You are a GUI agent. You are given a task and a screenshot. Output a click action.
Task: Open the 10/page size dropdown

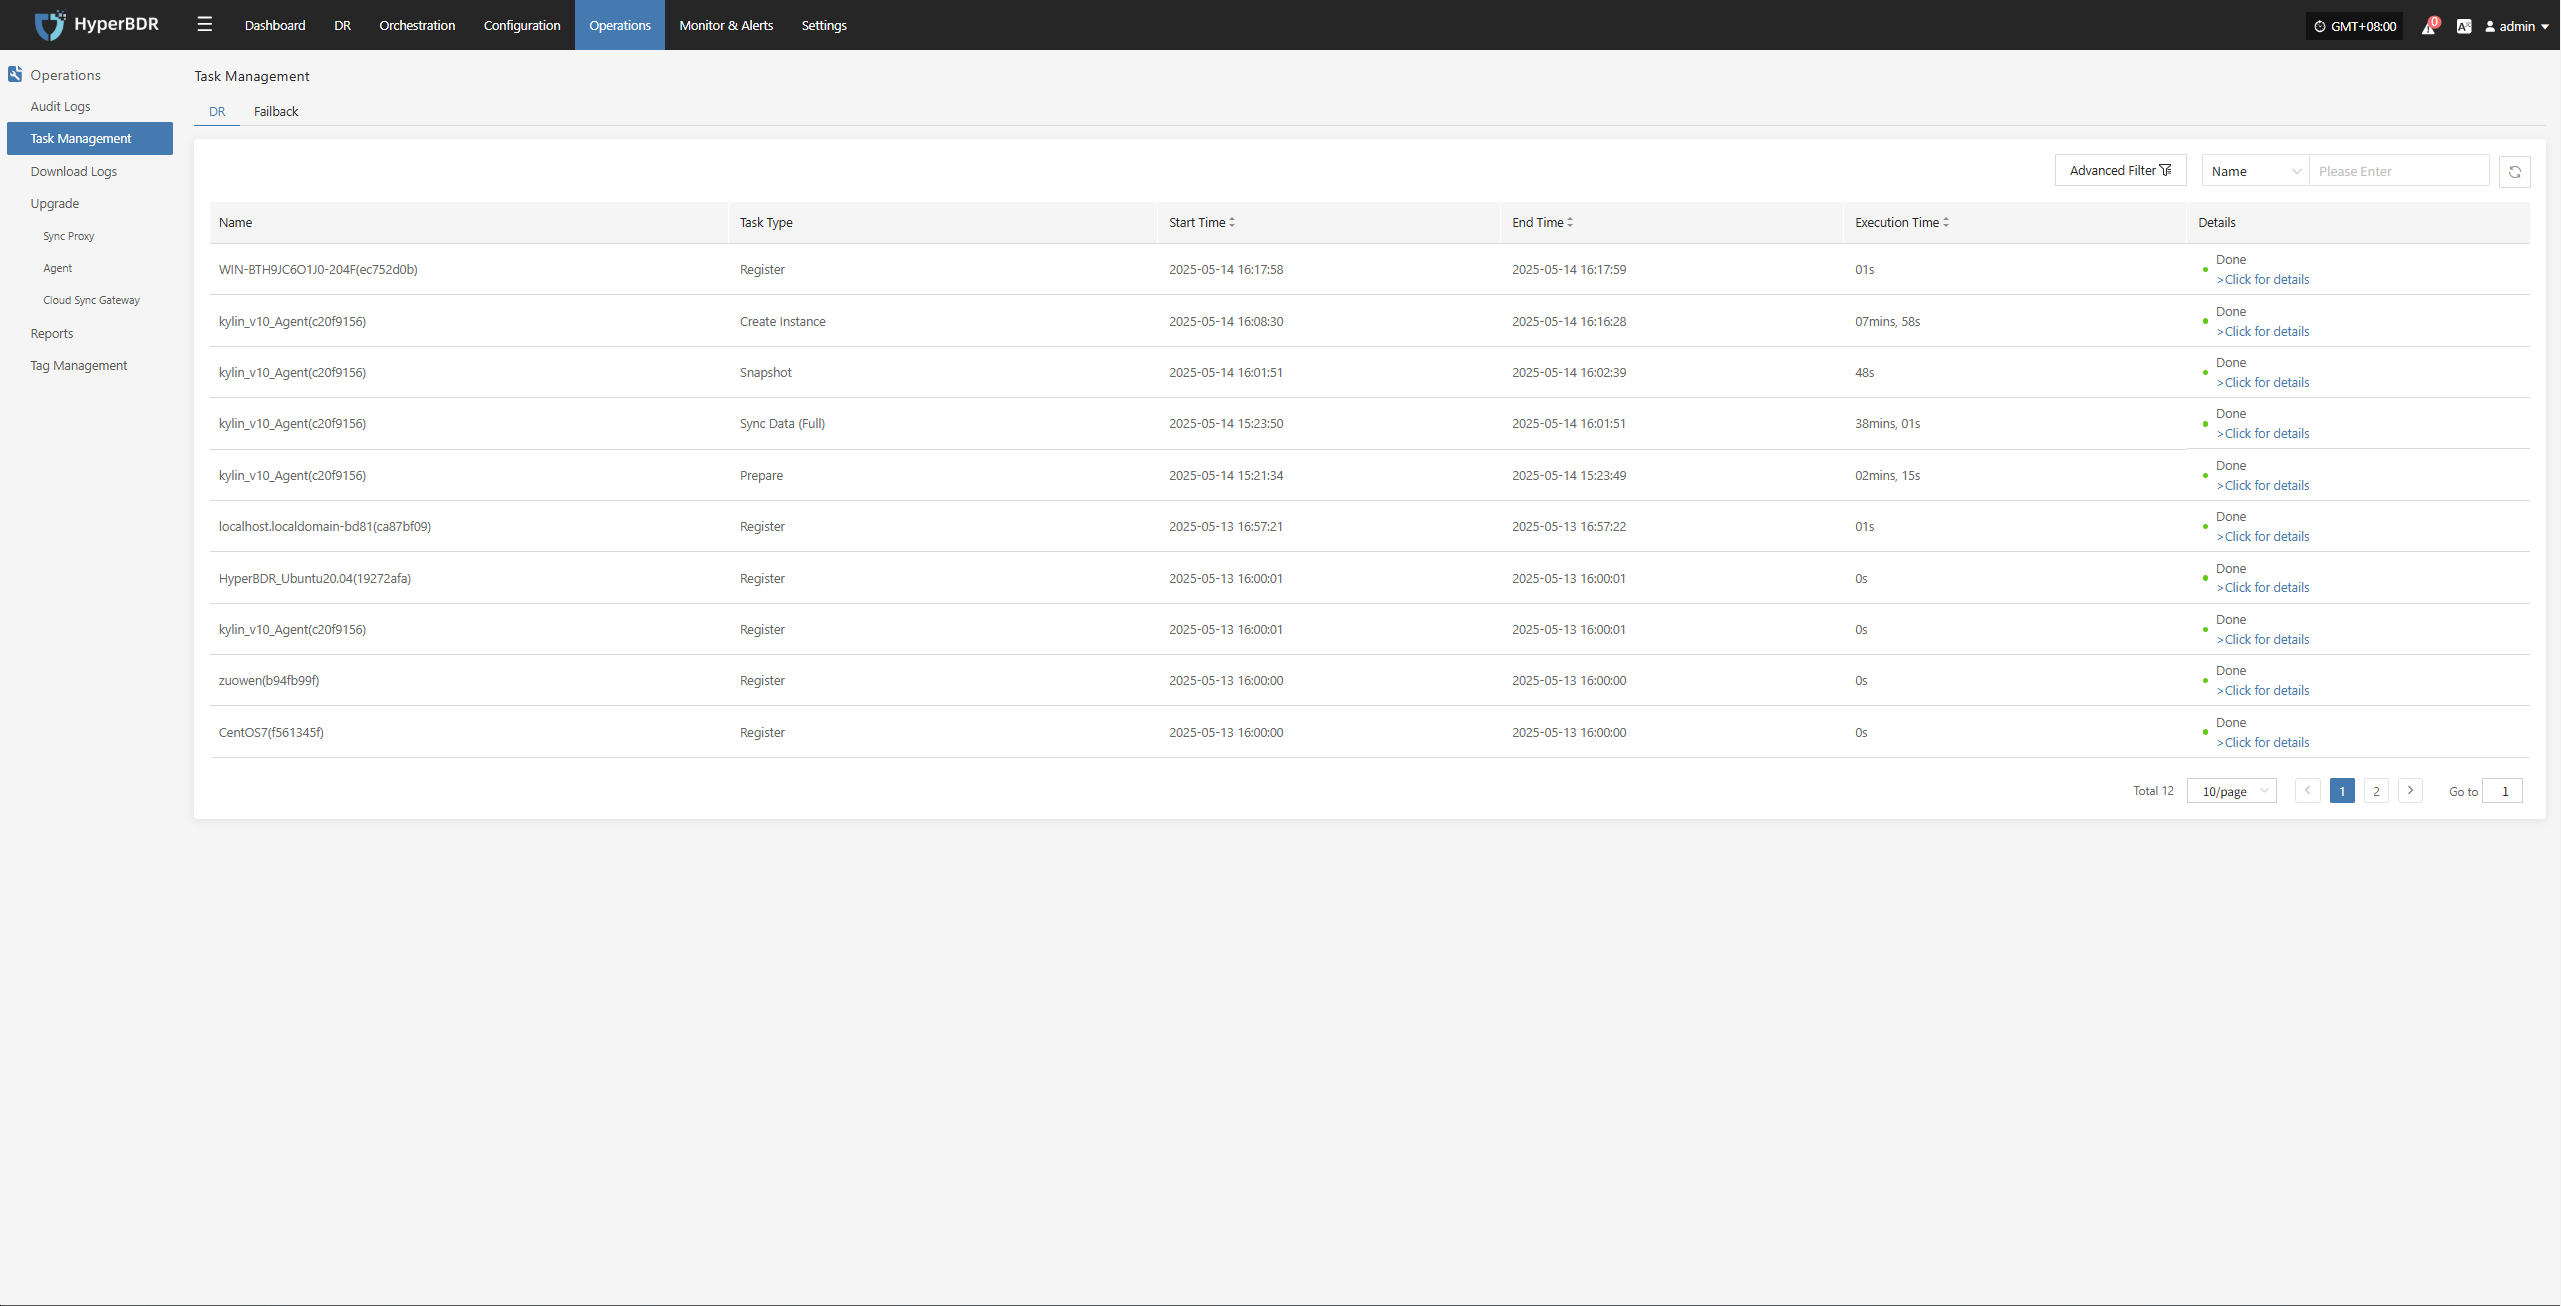point(2232,791)
